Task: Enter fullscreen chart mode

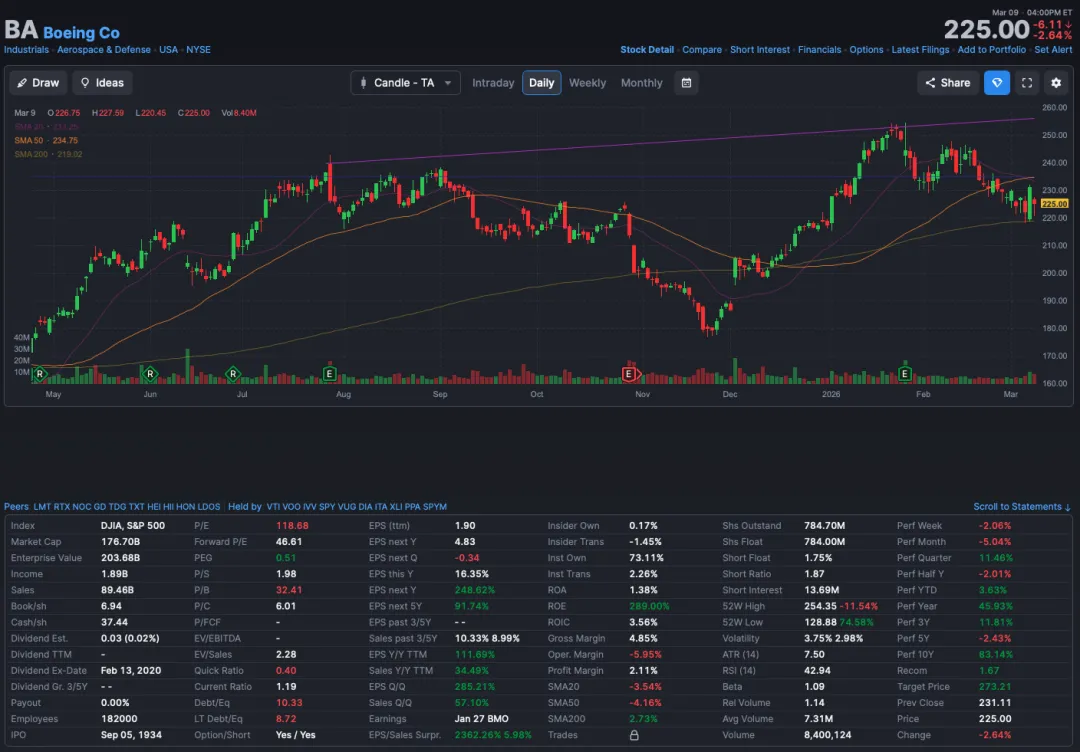Action: click(1027, 83)
